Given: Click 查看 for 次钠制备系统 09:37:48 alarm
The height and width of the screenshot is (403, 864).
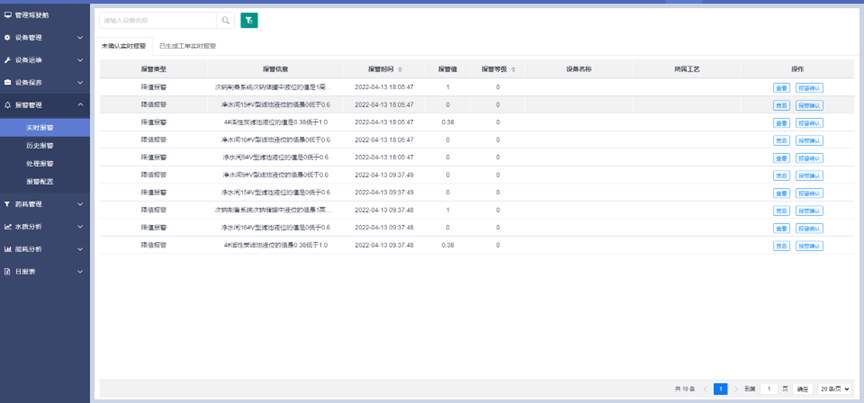Looking at the screenshot, I should (x=781, y=211).
